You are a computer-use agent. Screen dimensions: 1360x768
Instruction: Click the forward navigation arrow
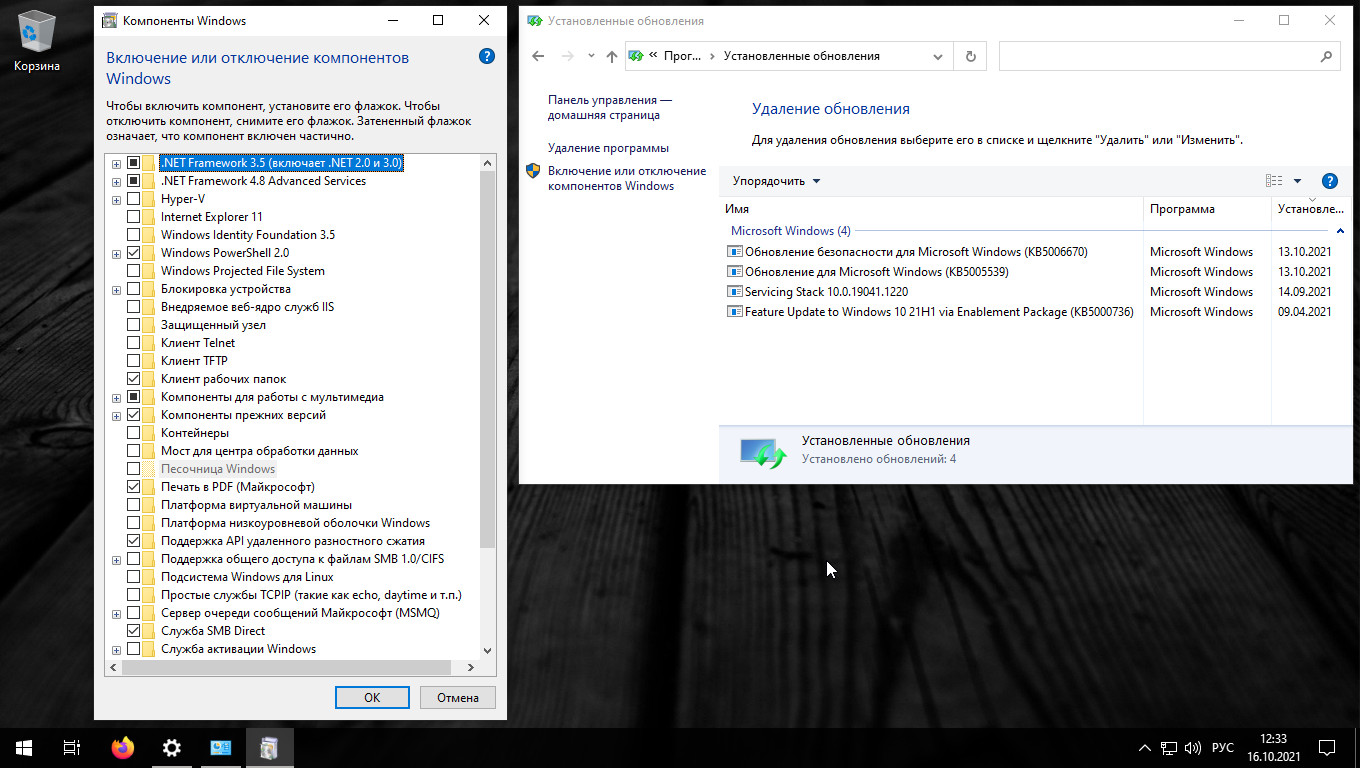(x=568, y=57)
